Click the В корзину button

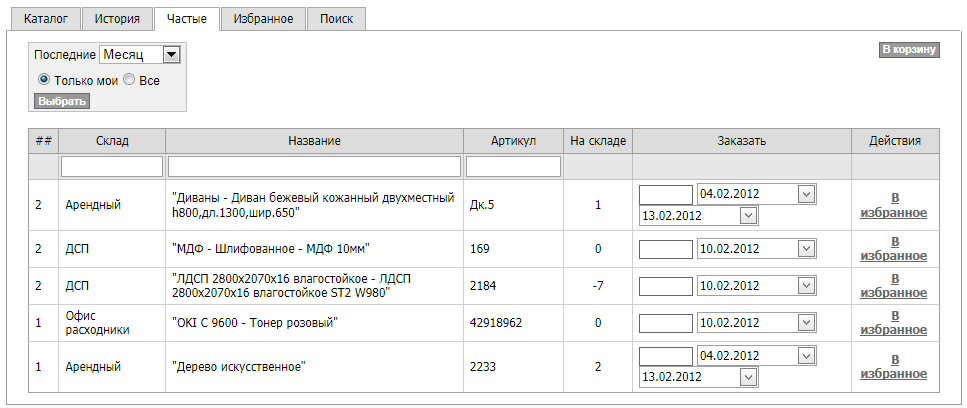point(909,49)
